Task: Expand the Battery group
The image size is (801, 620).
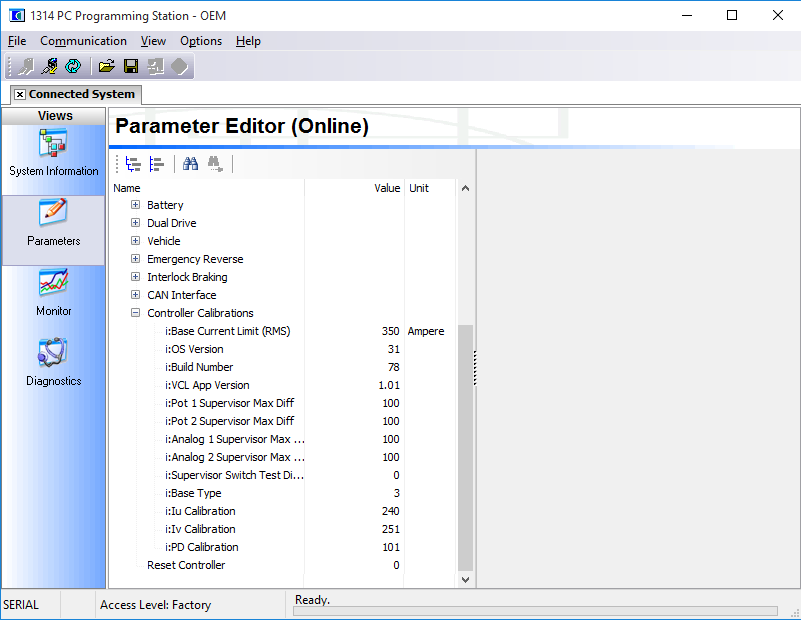Action: pos(135,205)
